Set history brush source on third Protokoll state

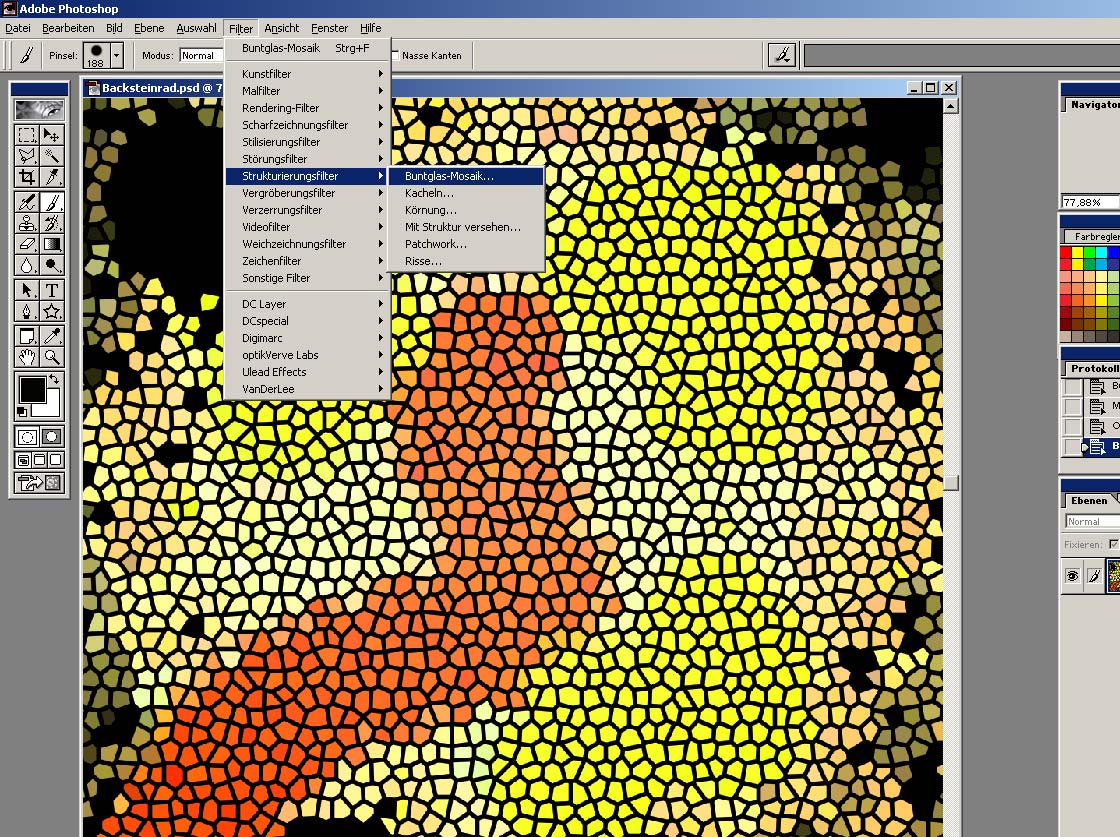[1073, 426]
